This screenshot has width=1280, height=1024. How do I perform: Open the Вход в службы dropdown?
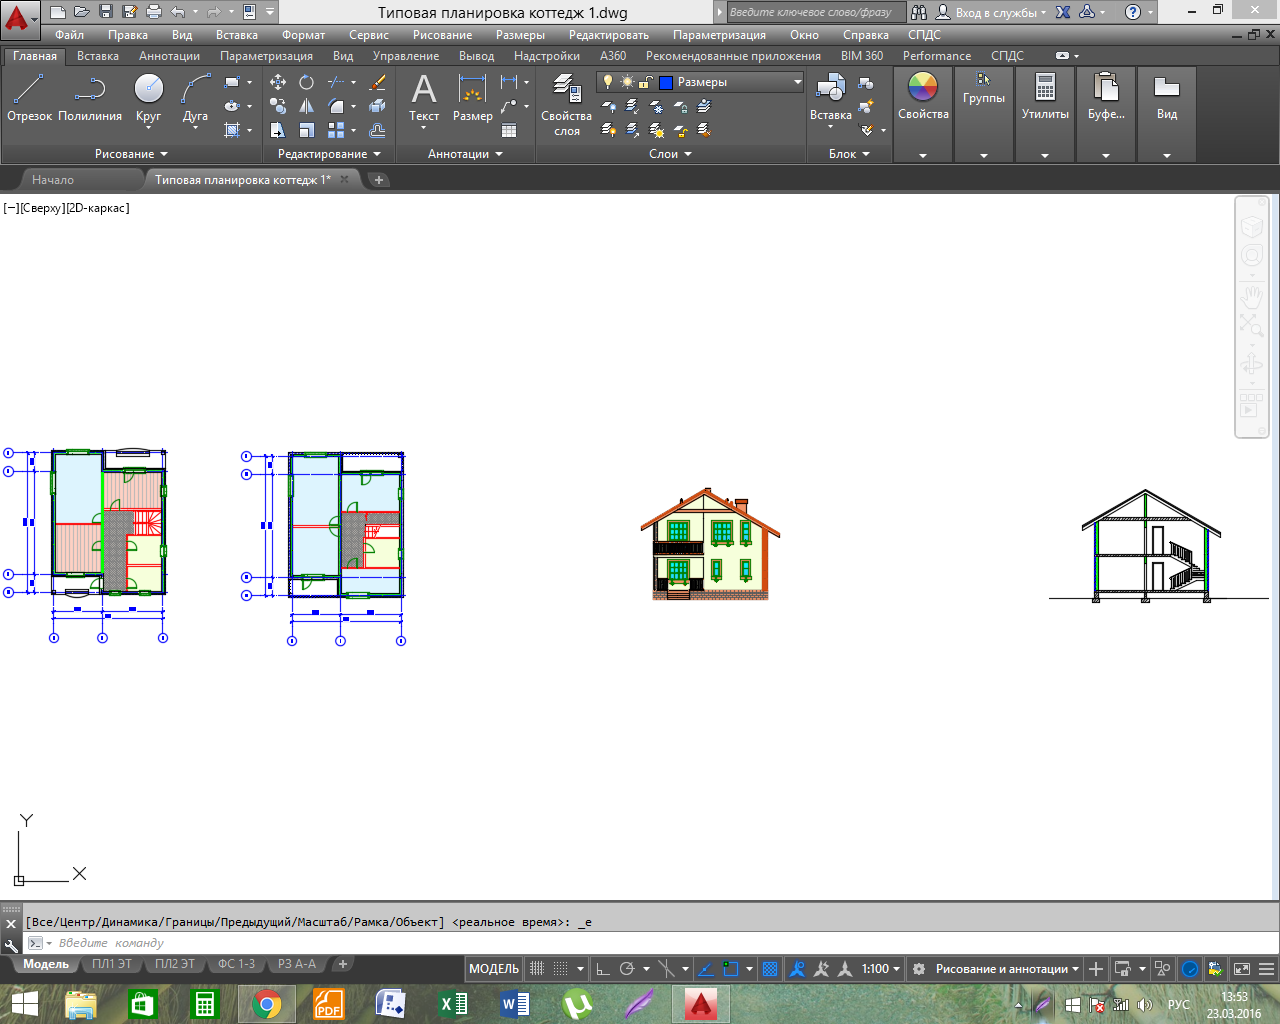point(1001,12)
